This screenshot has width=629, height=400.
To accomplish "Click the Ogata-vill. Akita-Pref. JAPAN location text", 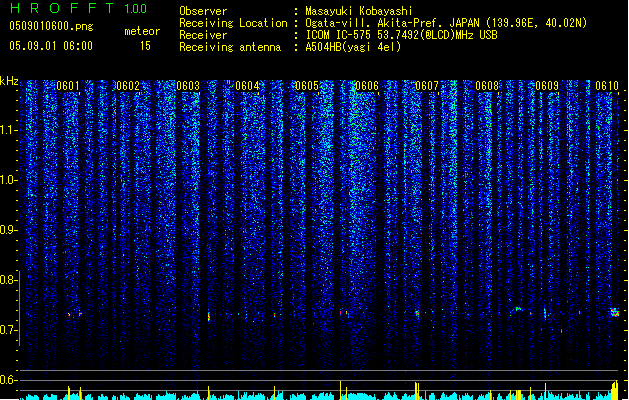I will click(446, 23).
